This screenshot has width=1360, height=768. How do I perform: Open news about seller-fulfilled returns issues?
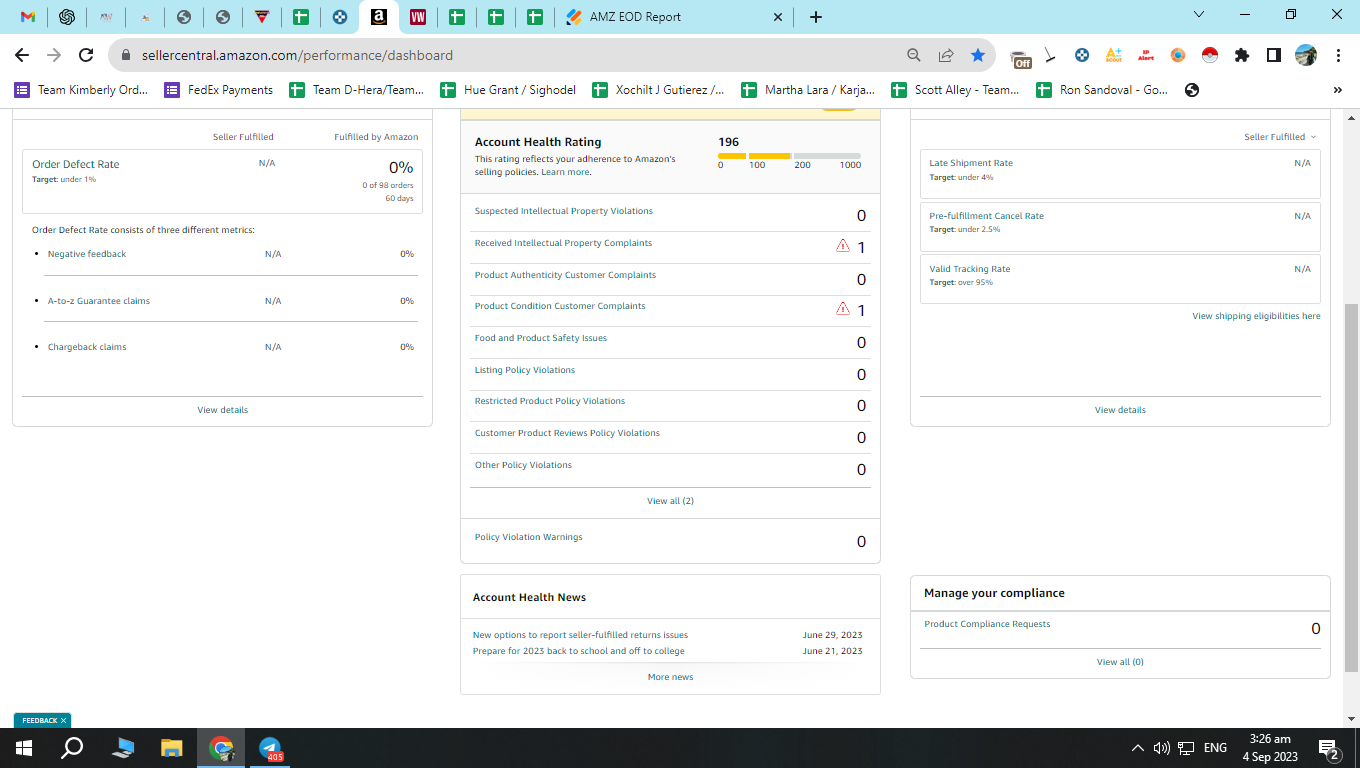tap(580, 635)
